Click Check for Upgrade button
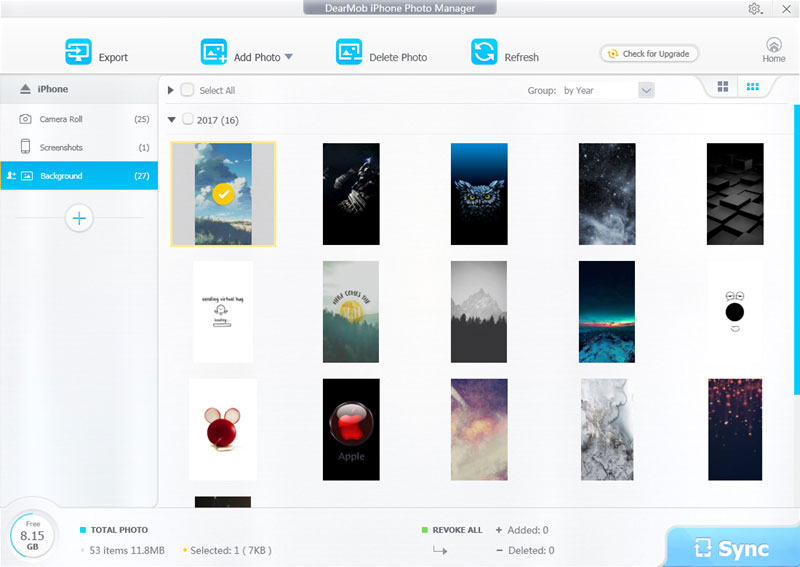The width and height of the screenshot is (800, 567). tap(649, 54)
